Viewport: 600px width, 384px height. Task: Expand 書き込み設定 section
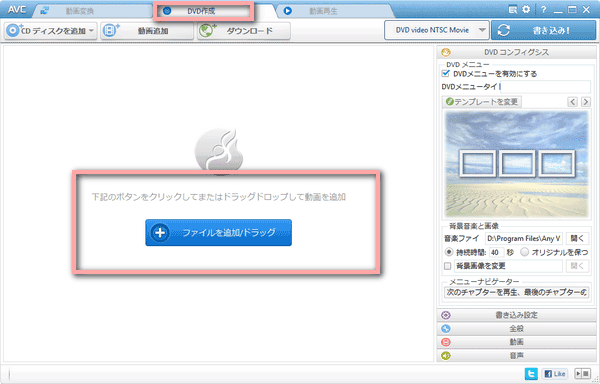[516, 315]
